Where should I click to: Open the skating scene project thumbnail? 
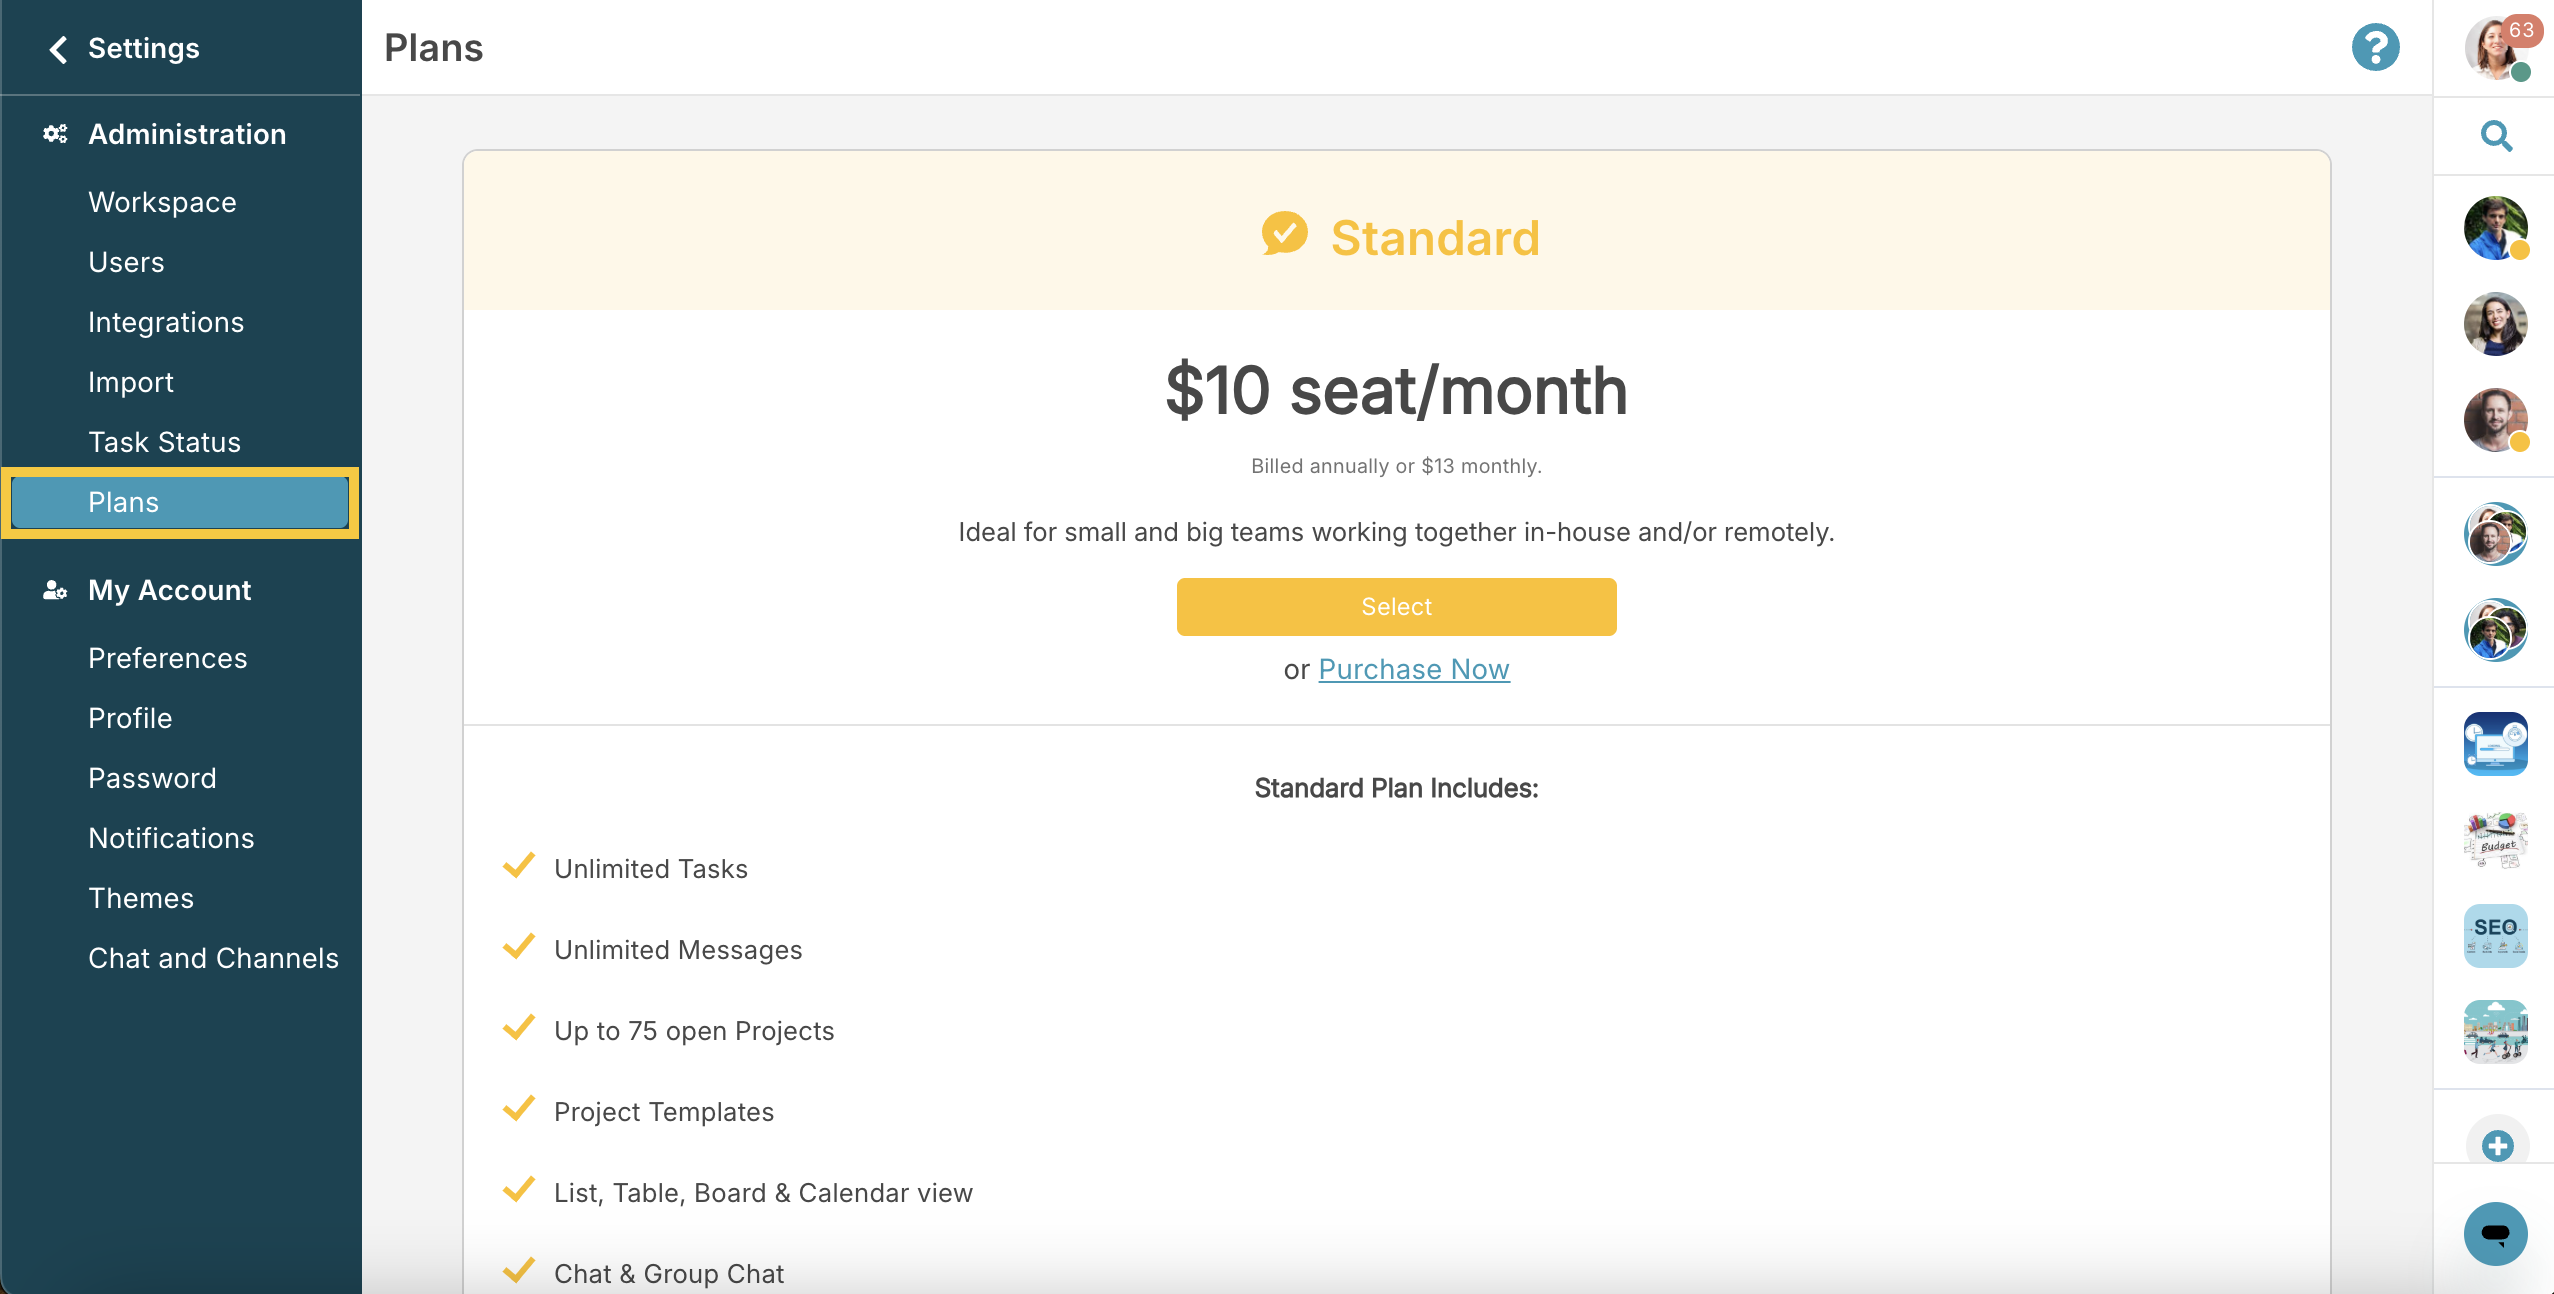(2495, 1031)
